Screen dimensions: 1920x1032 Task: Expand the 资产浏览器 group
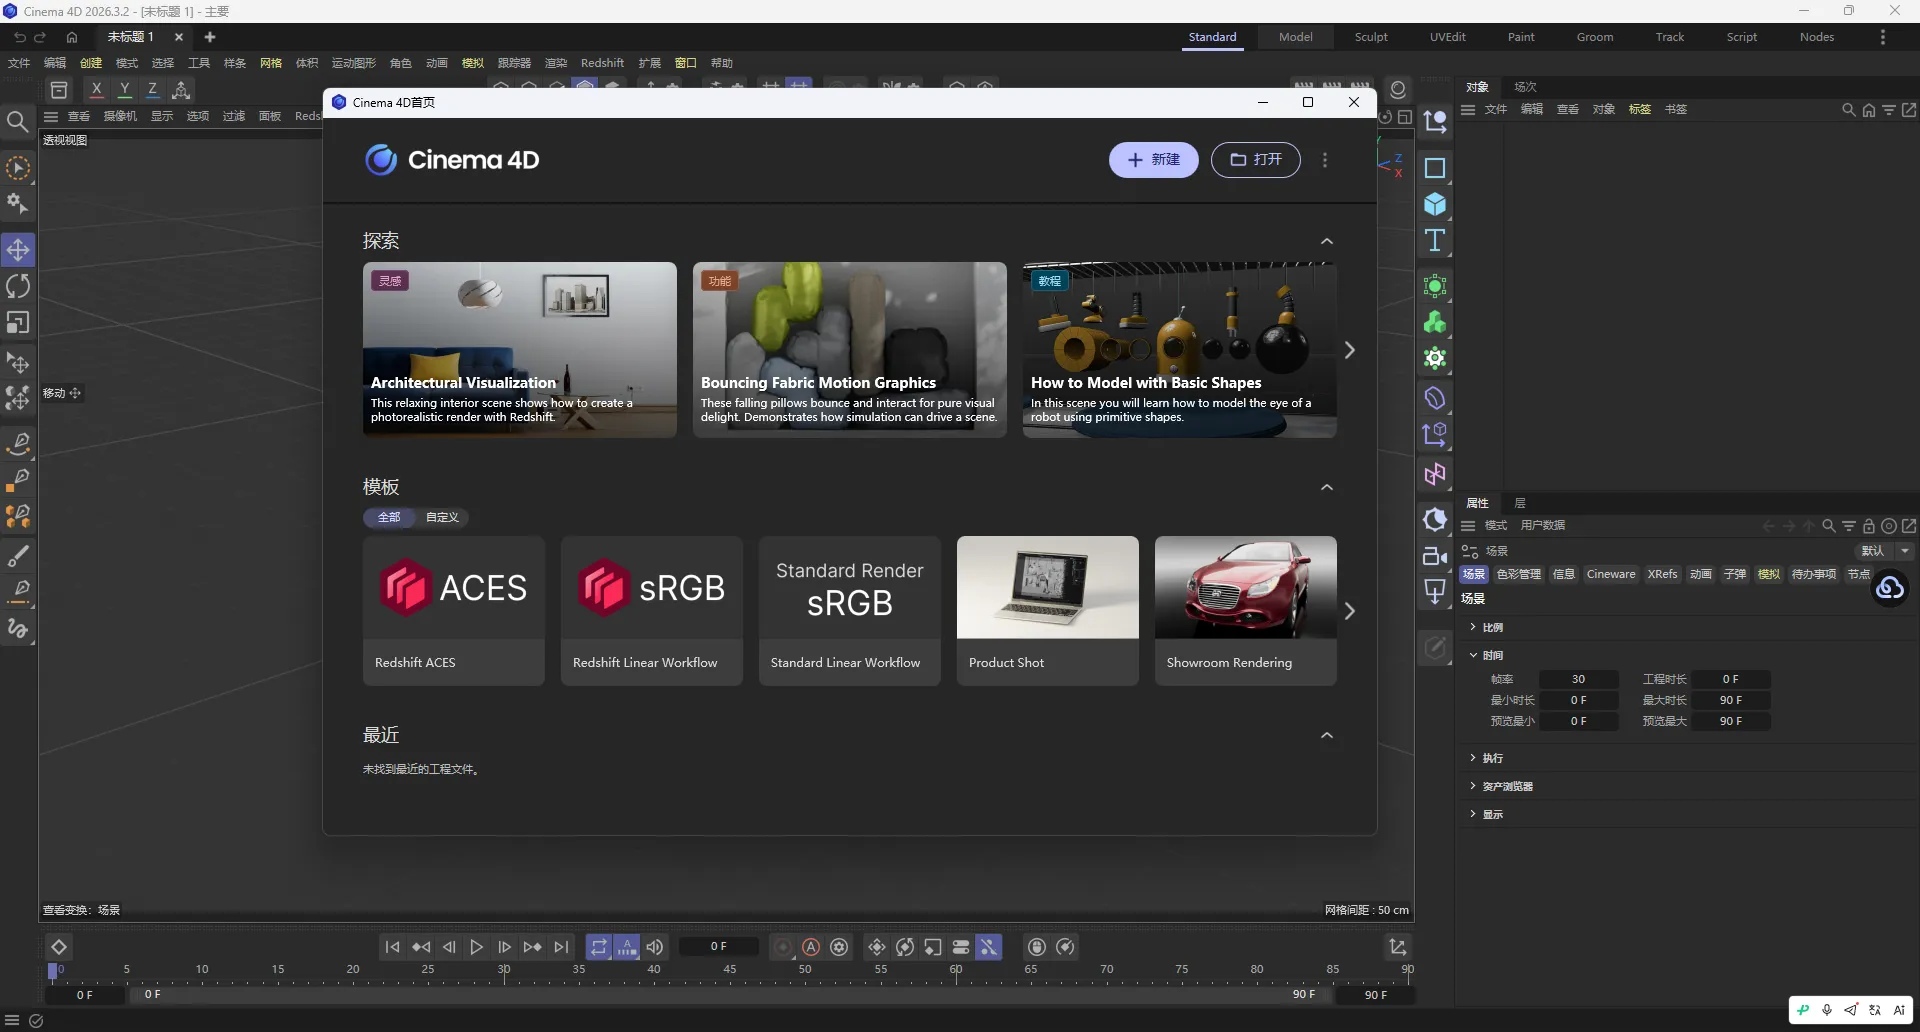(1473, 786)
